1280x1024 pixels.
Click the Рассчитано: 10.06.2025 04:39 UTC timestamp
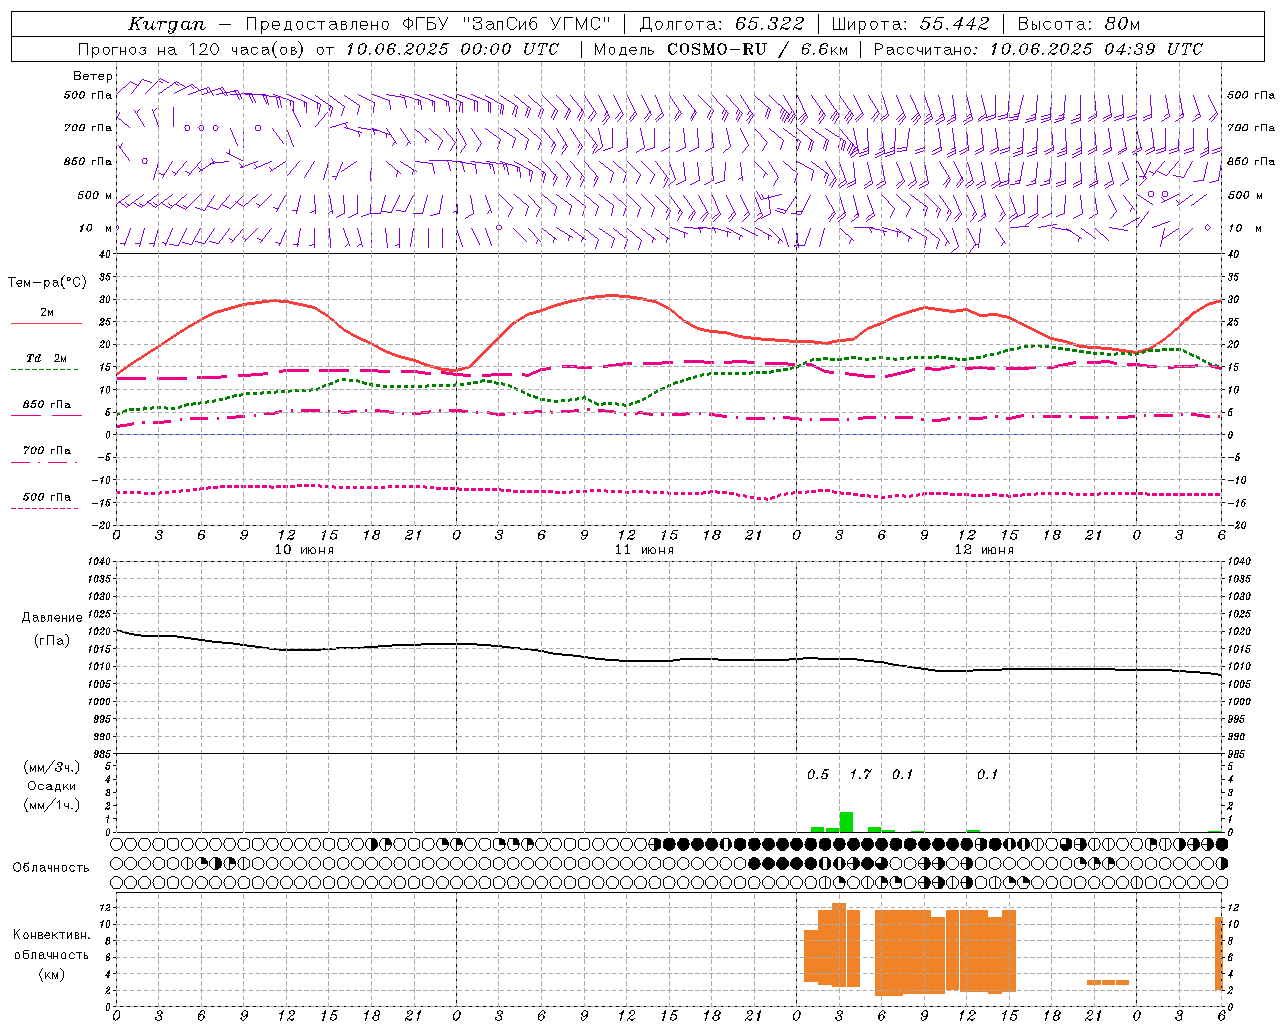tap(1038, 49)
